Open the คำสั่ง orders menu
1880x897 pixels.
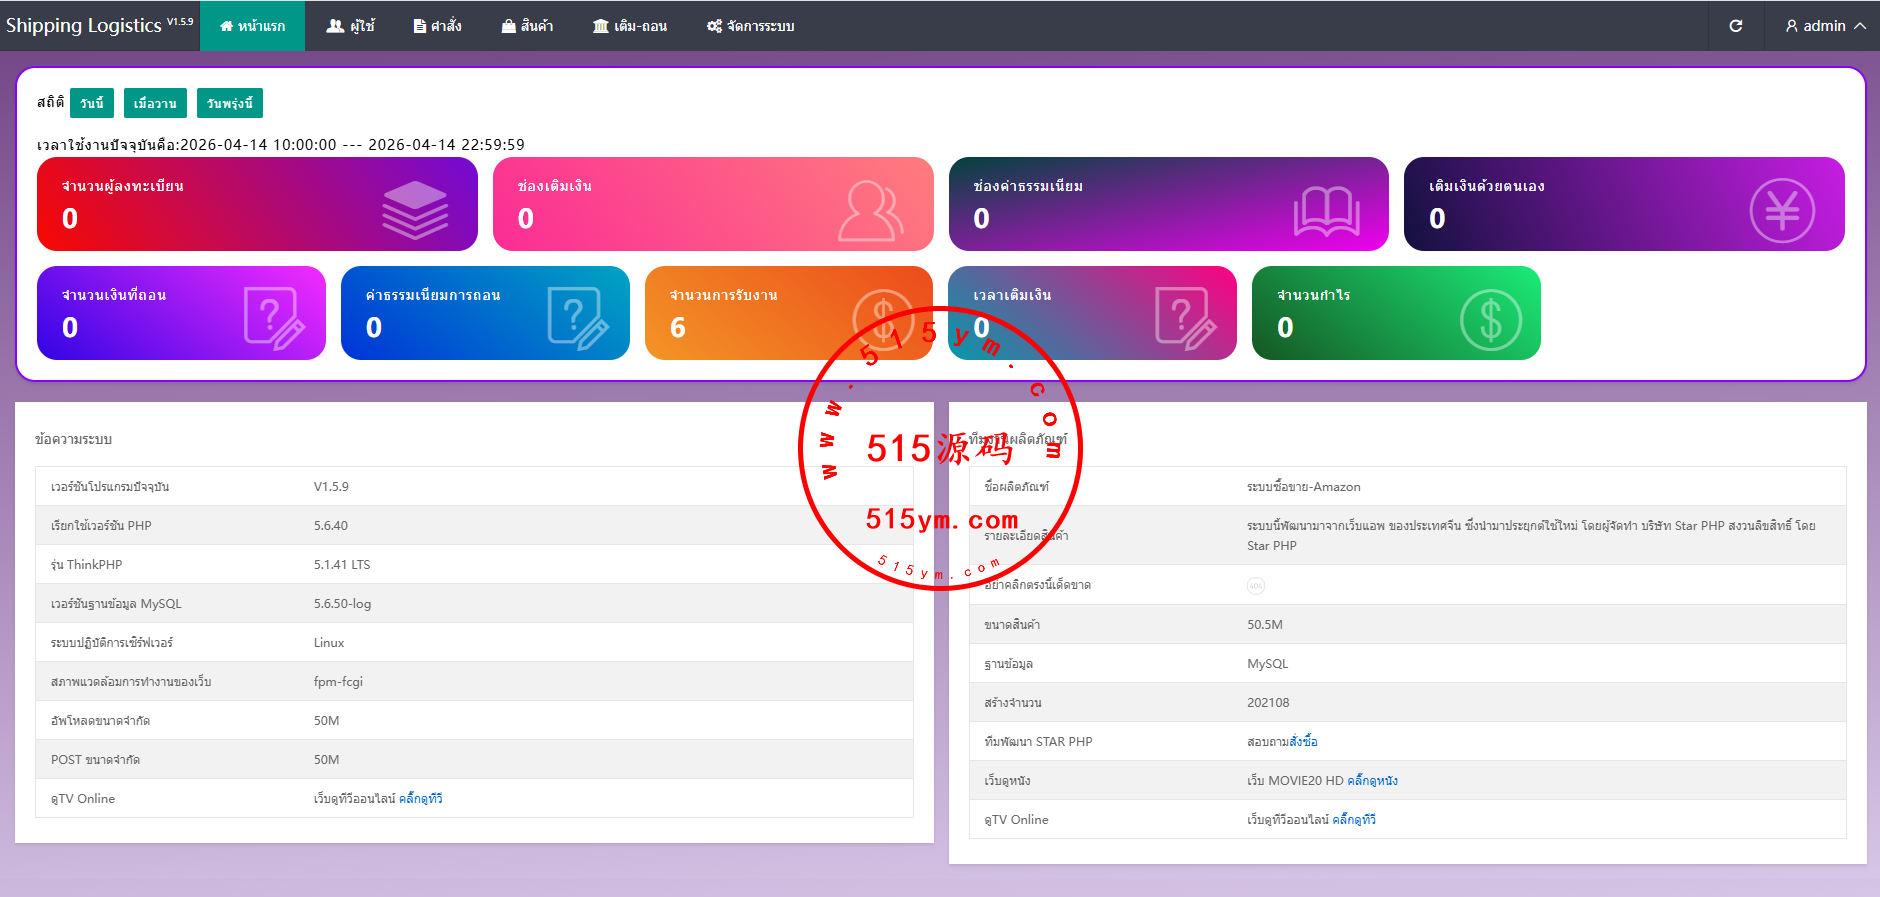[x=438, y=26]
